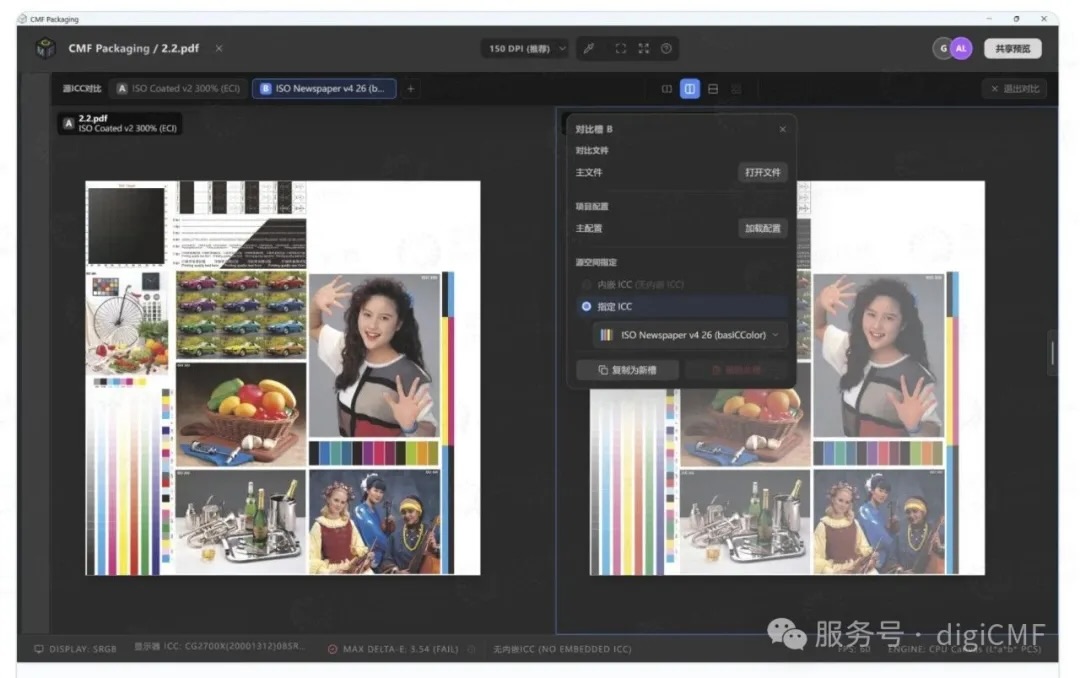Image resolution: width=1080 pixels, height=678 pixels.
Task: Click the dimmed fourth layout icon
Action: click(x=736, y=89)
